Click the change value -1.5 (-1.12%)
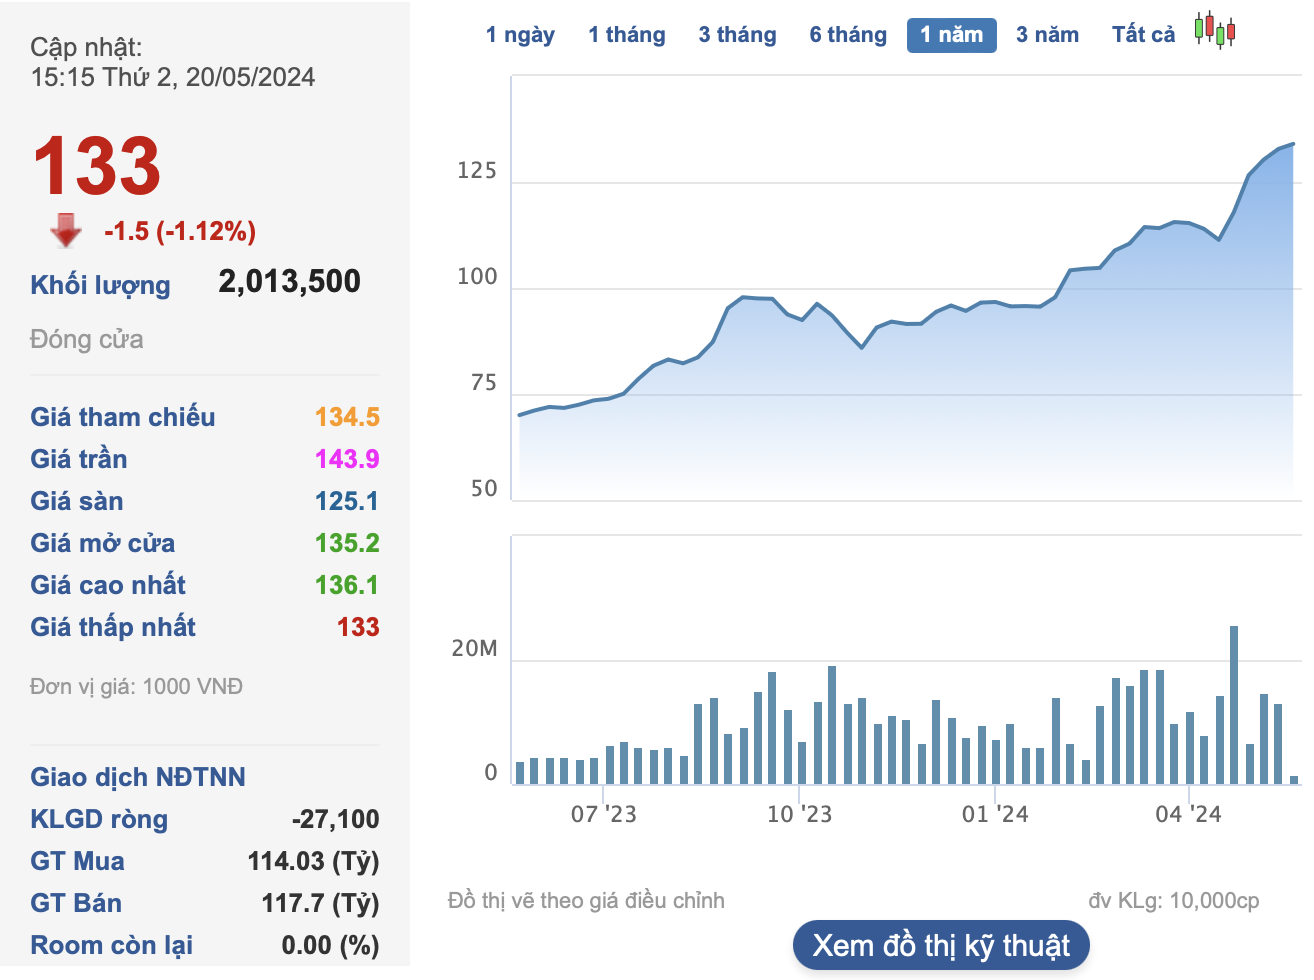1314x980 pixels. click(x=180, y=231)
